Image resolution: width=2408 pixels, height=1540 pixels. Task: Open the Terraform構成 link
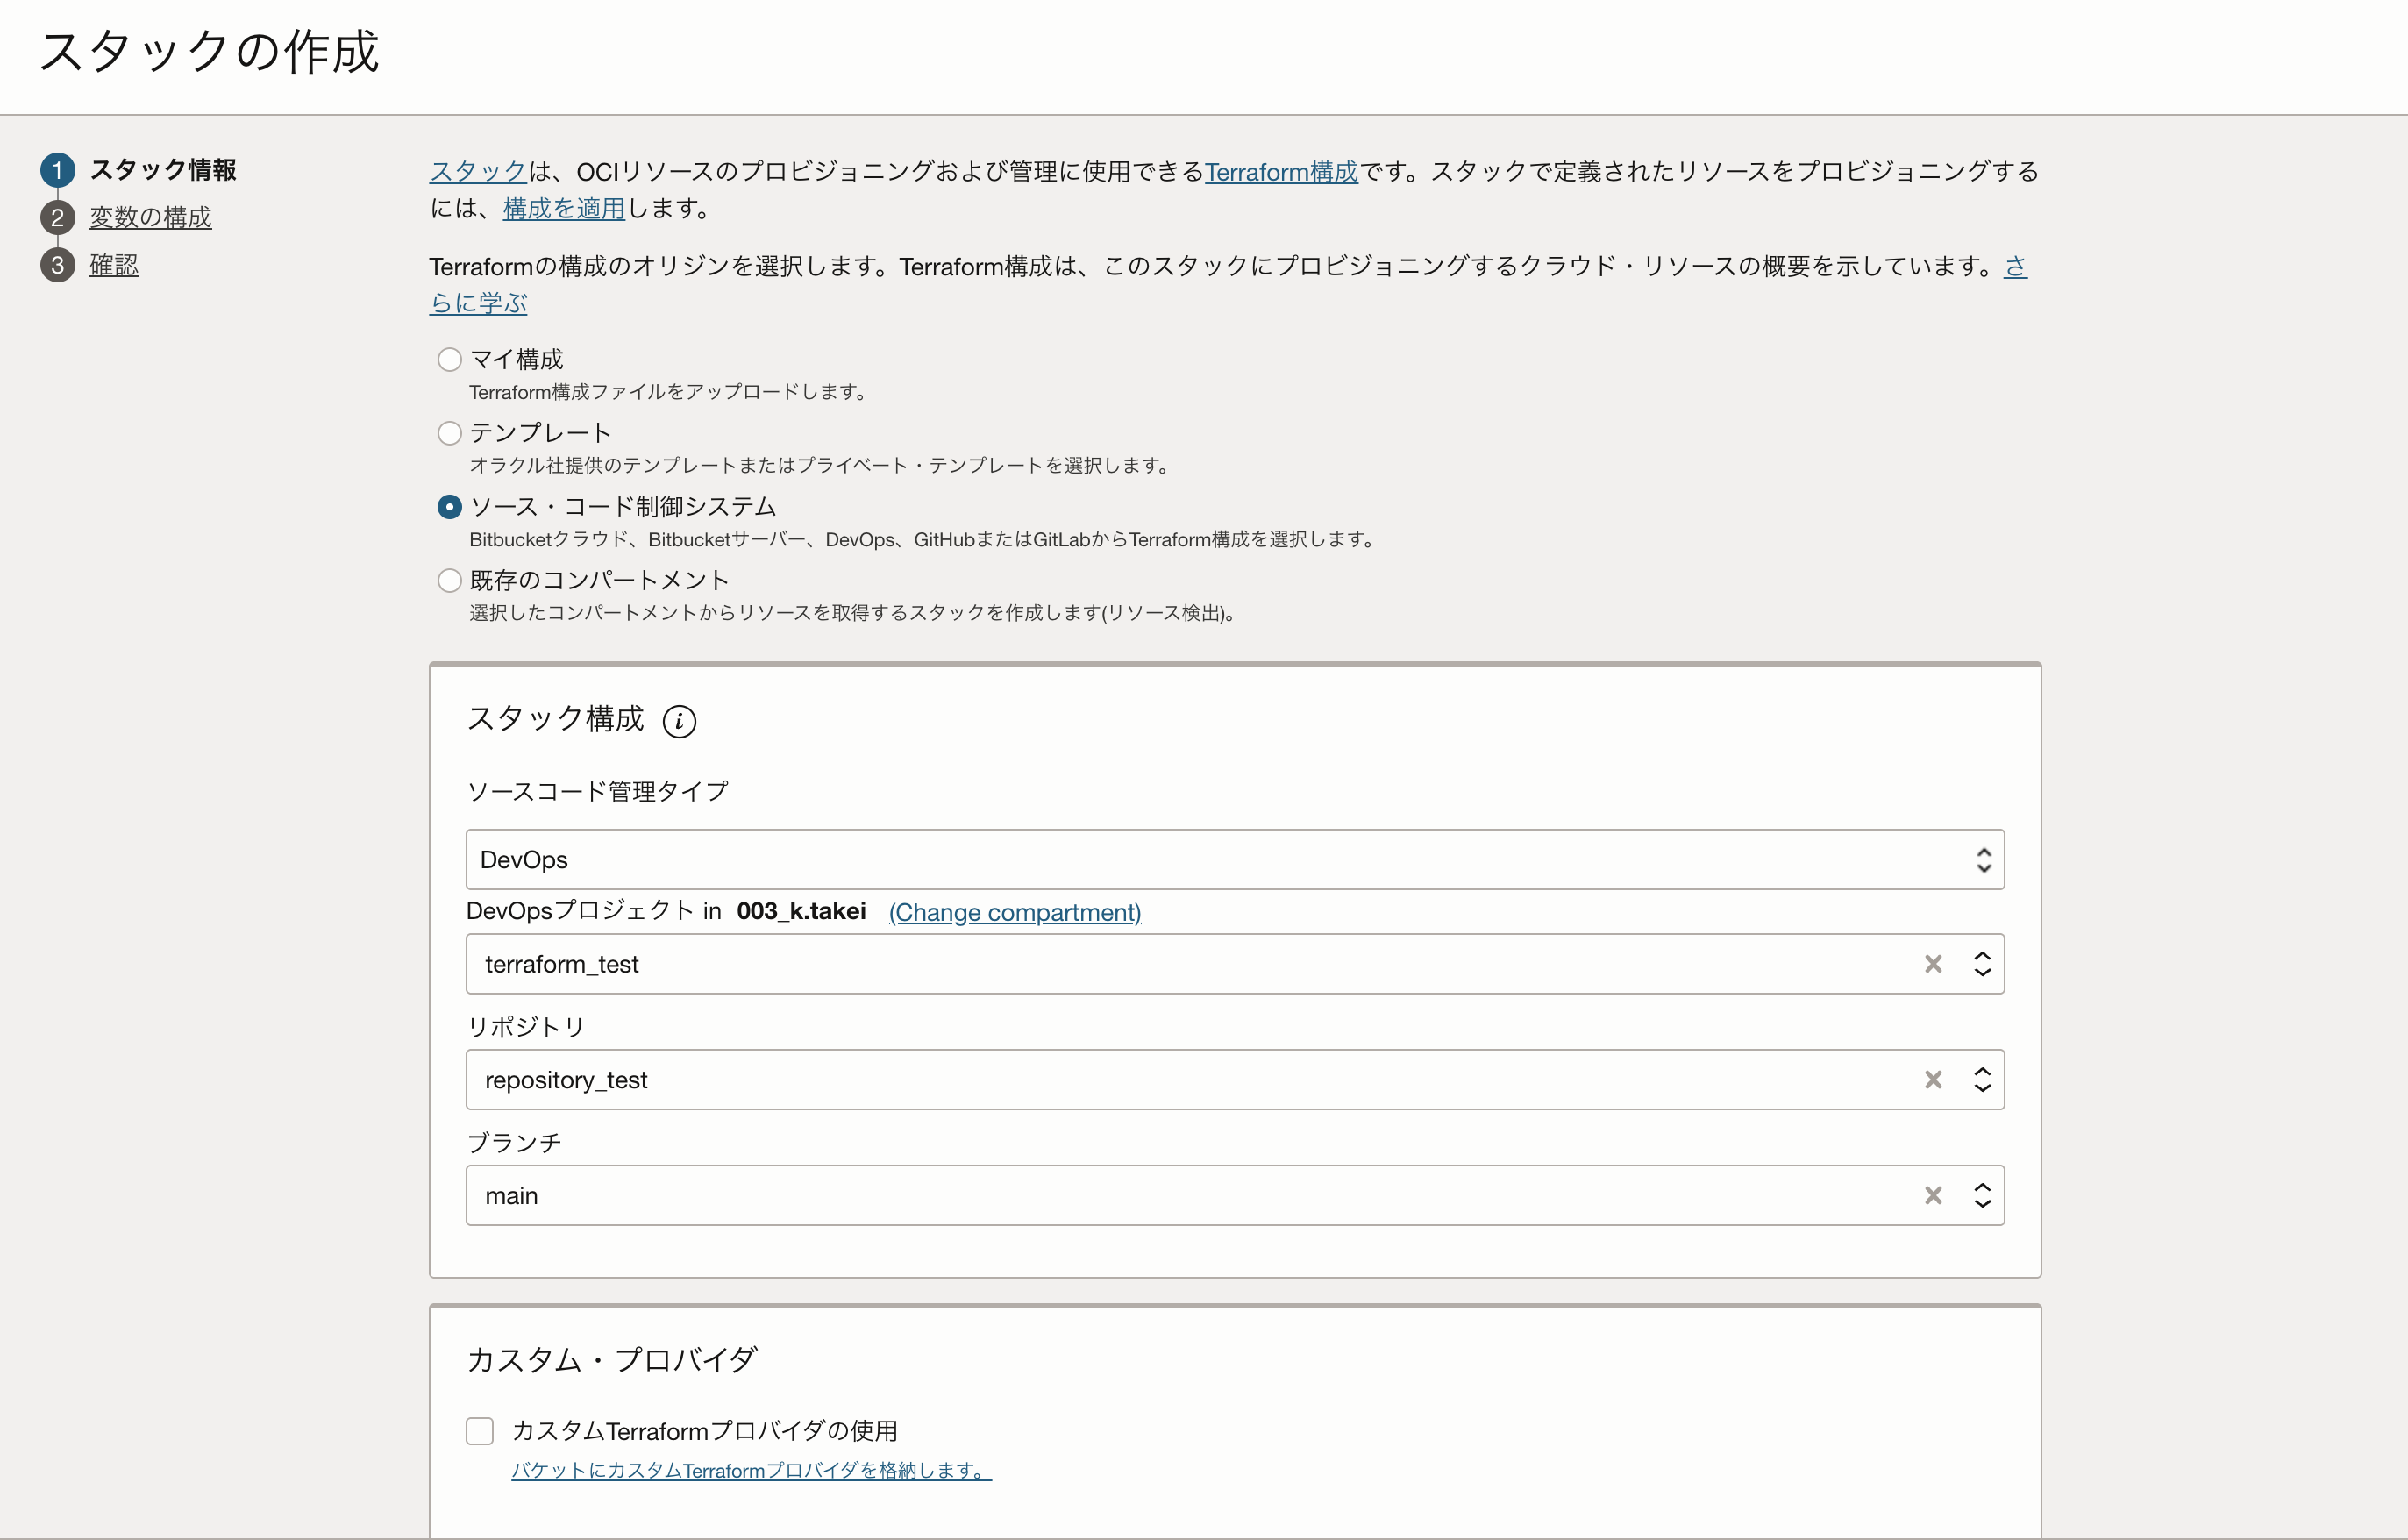click(1281, 172)
